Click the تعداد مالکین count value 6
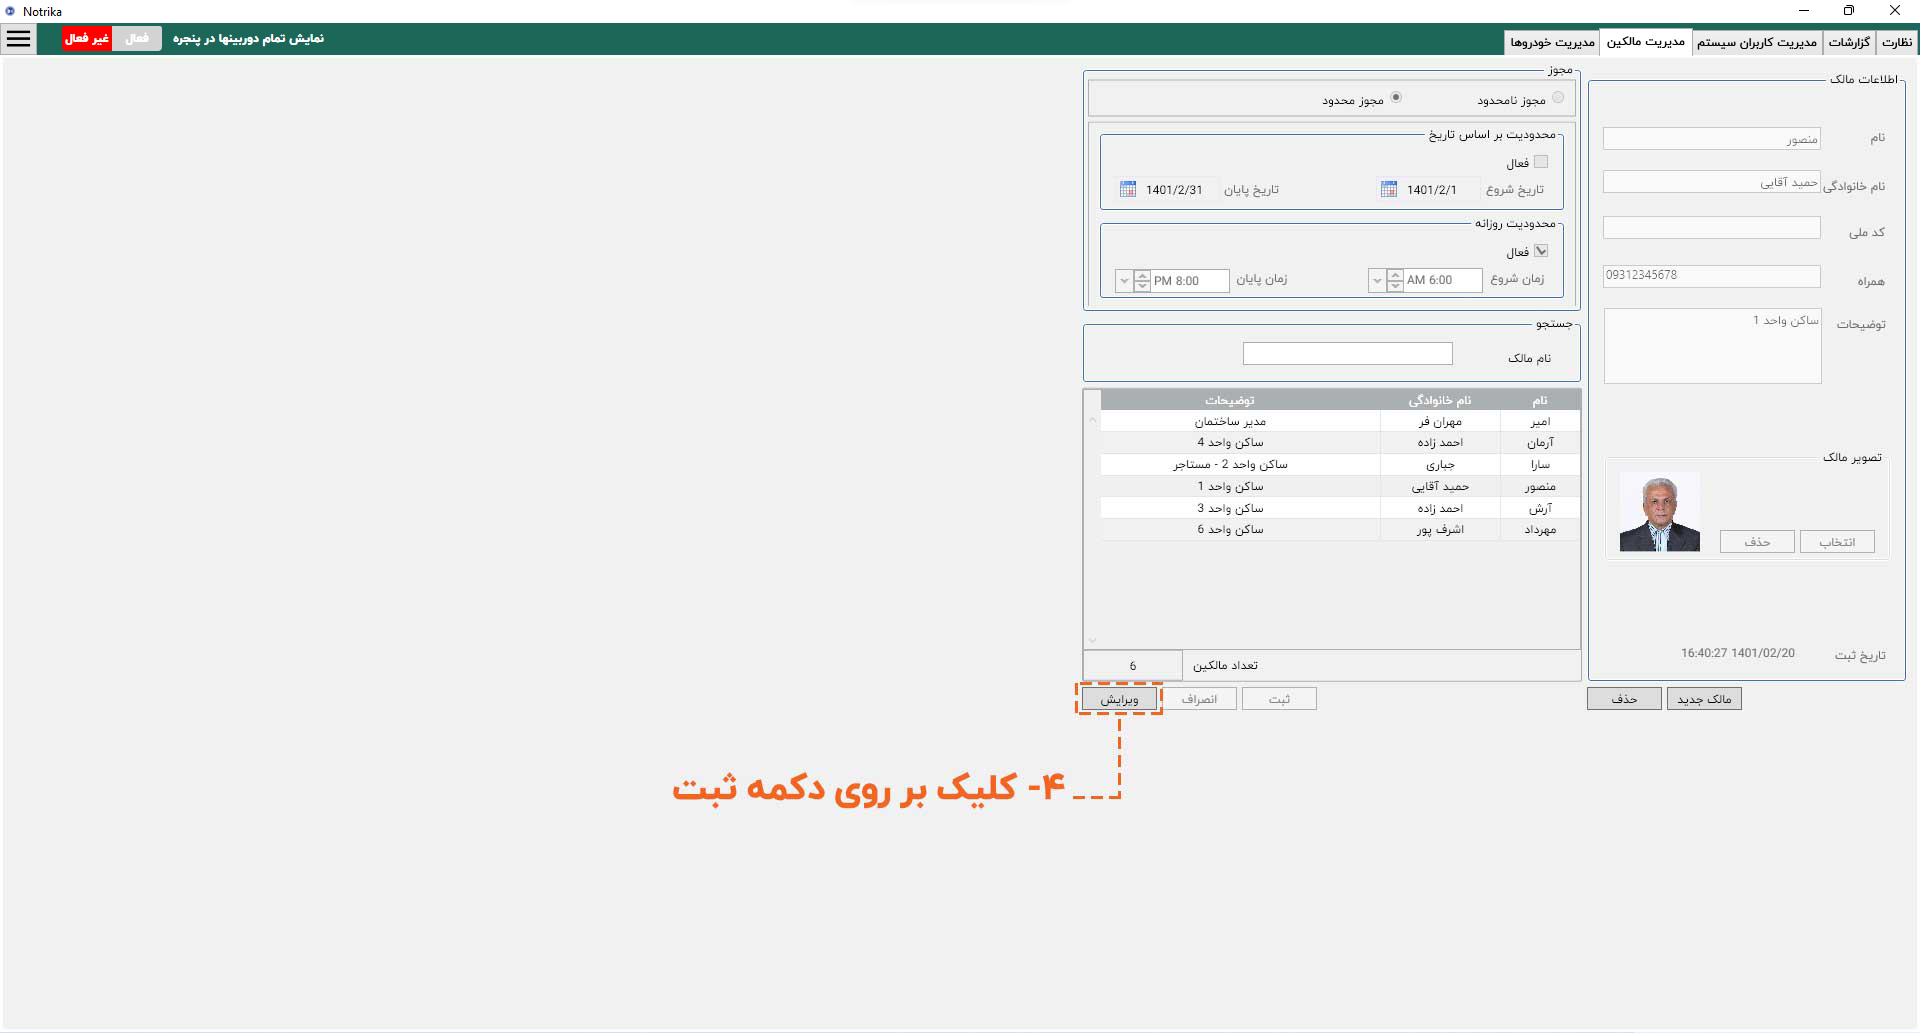Viewport: 1920px width, 1033px height. pos(1133,666)
